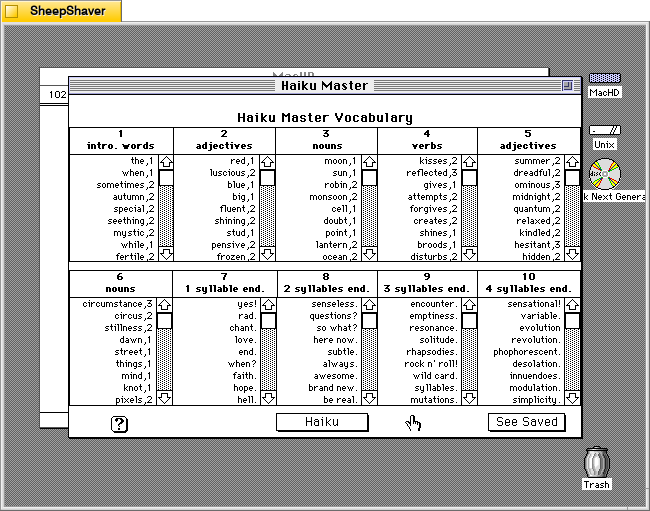650x511 pixels.
Task: Click scroll thumb of verbs list
Action: click(469, 177)
